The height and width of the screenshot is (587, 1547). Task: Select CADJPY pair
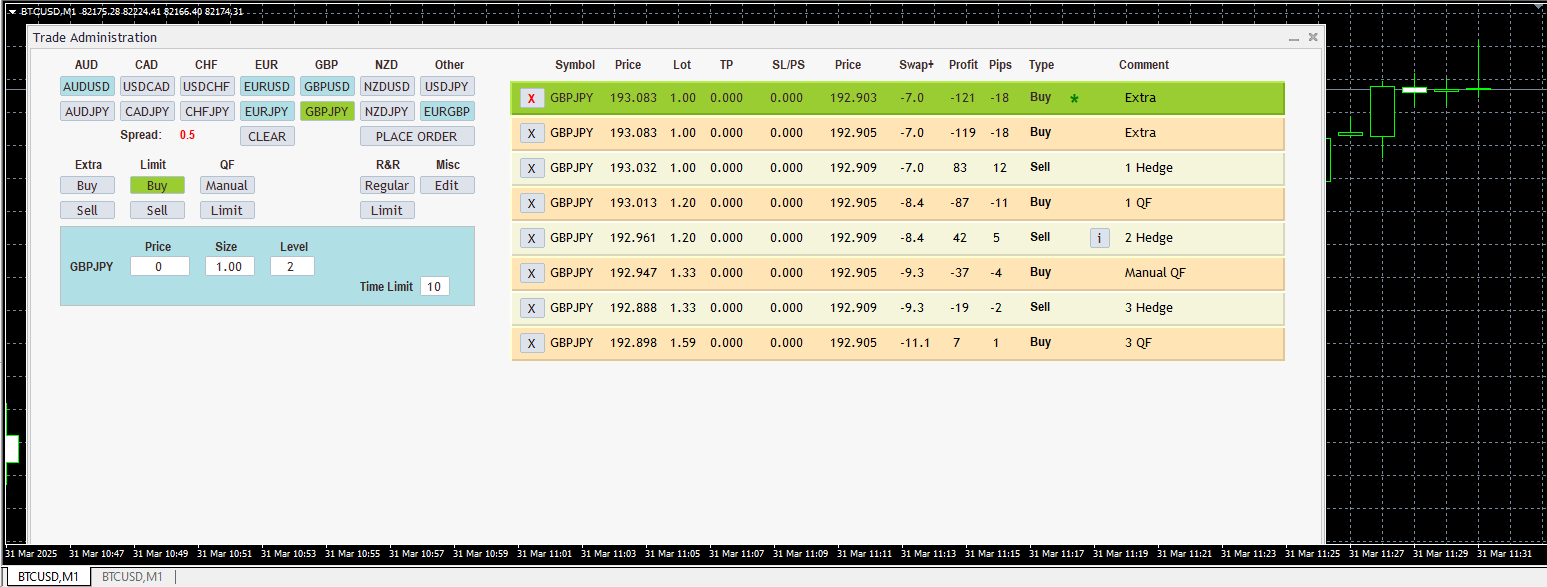pos(147,112)
